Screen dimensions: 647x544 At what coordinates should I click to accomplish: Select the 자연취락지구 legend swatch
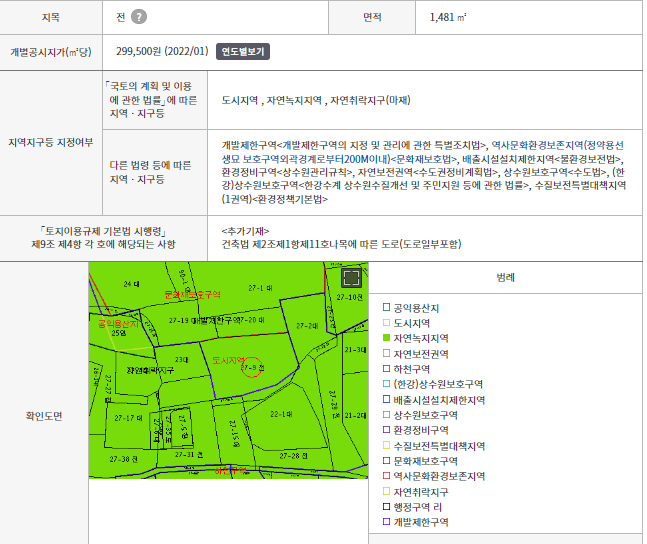tap(386, 491)
